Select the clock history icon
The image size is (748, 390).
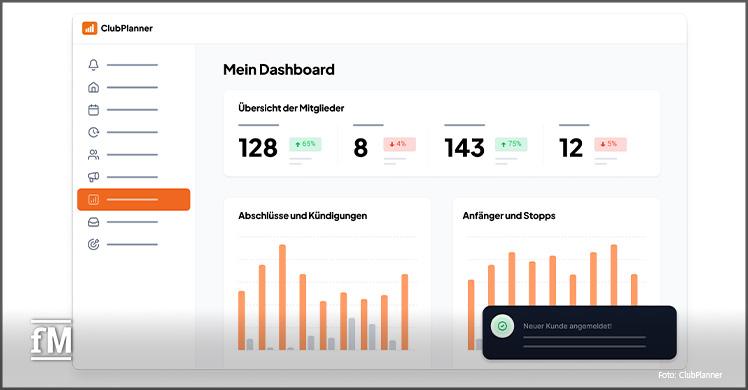click(94, 132)
